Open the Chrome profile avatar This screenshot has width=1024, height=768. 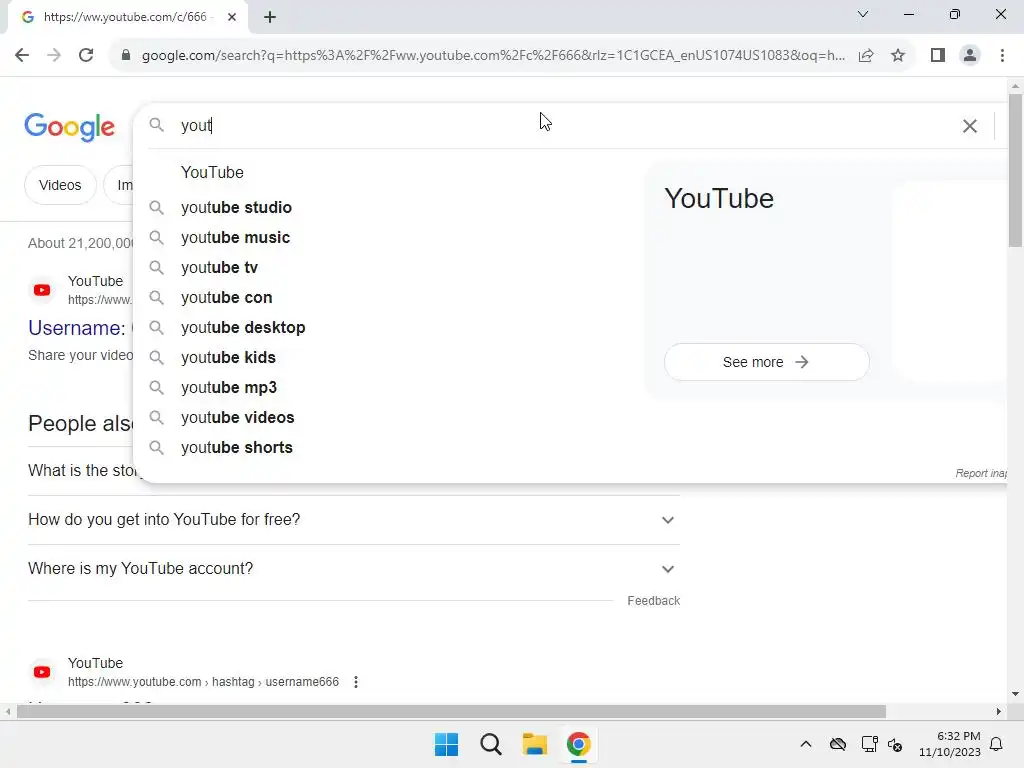970,55
